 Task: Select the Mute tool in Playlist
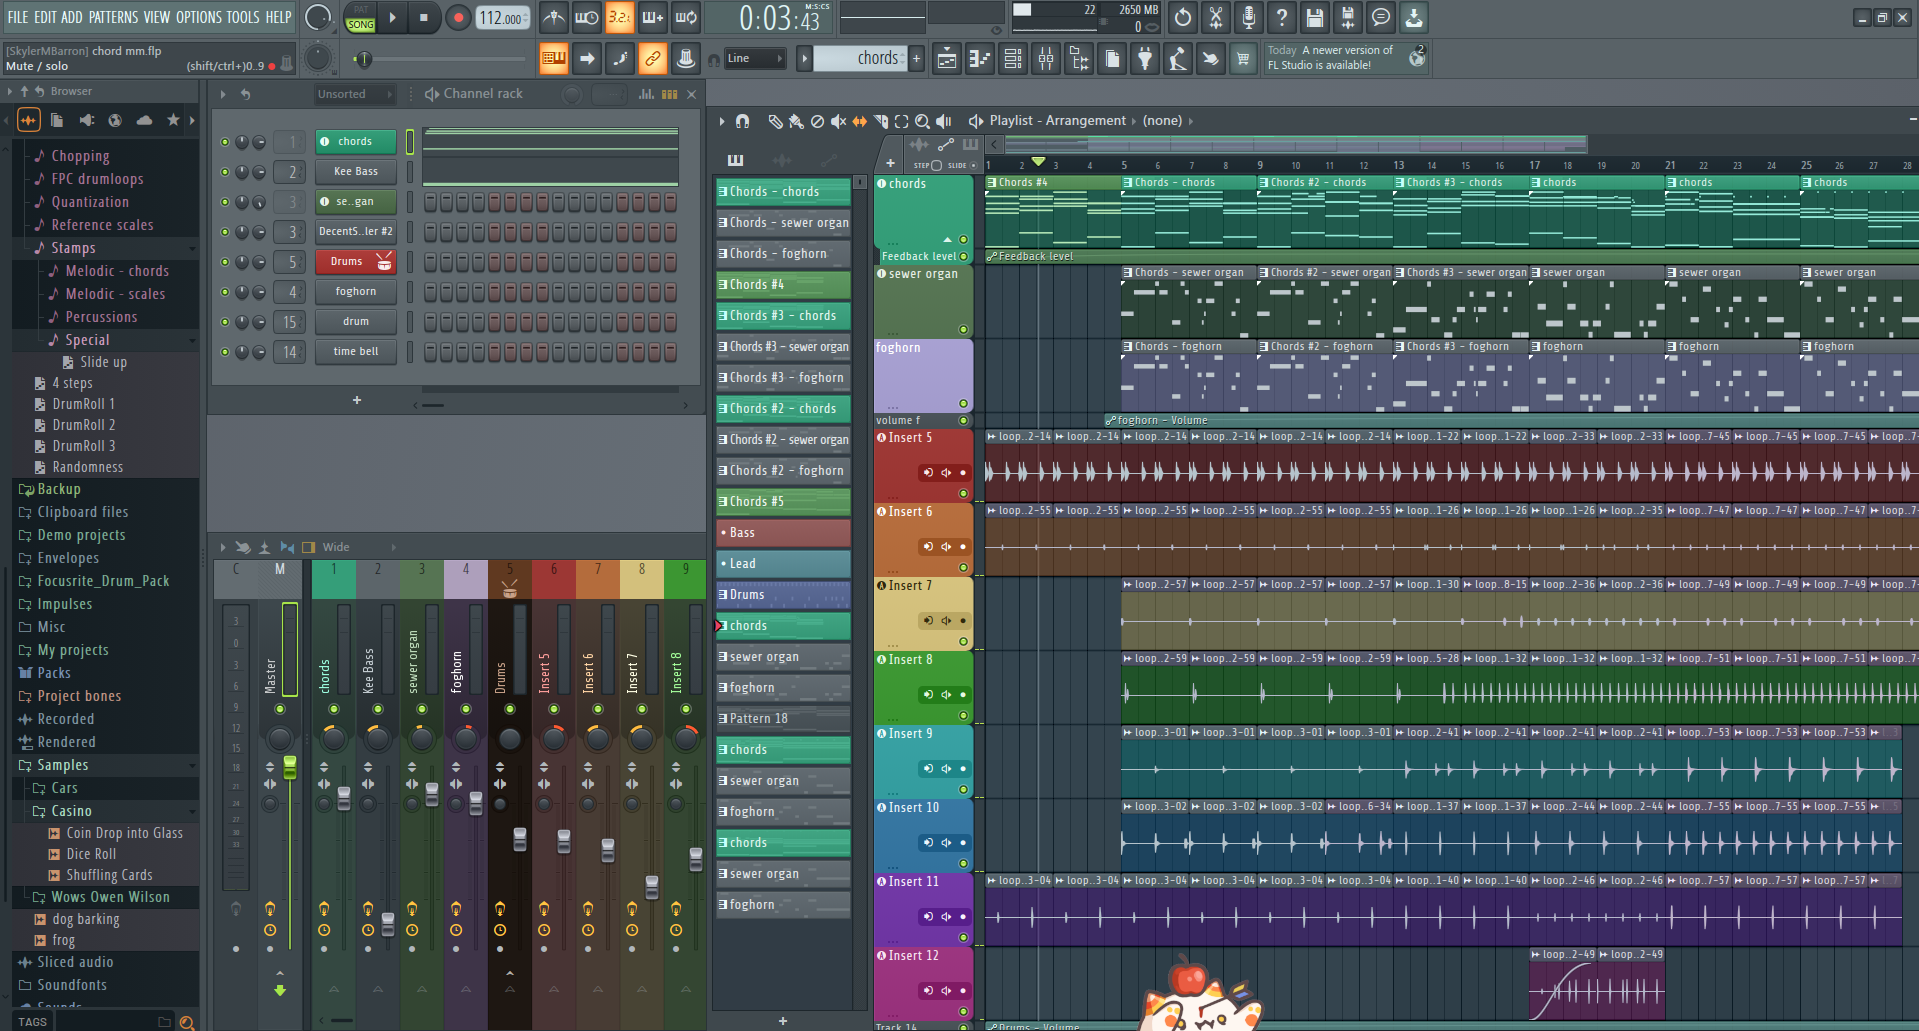(x=838, y=121)
